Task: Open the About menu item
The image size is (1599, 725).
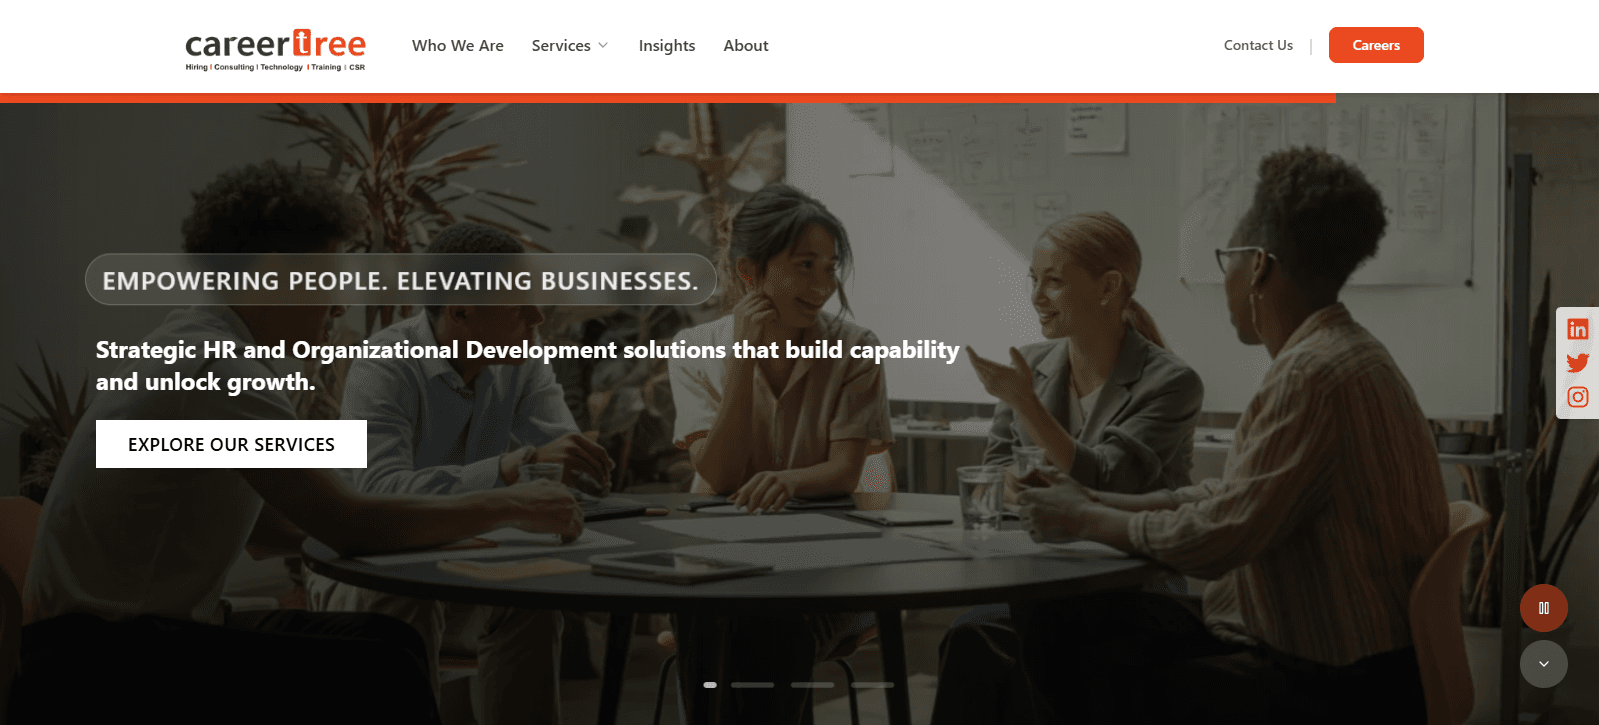Action: [746, 46]
